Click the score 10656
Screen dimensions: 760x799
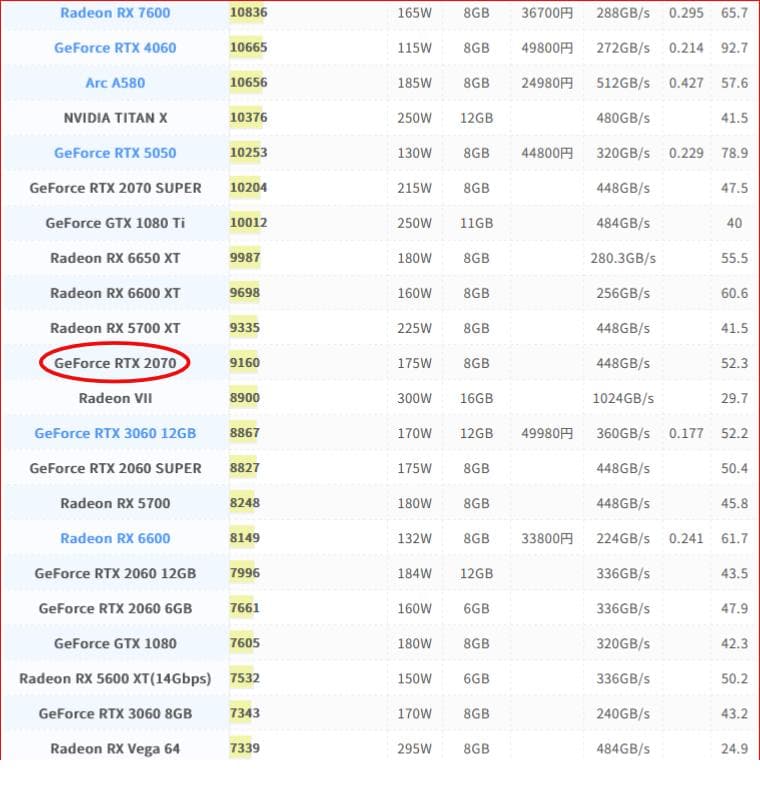click(248, 83)
